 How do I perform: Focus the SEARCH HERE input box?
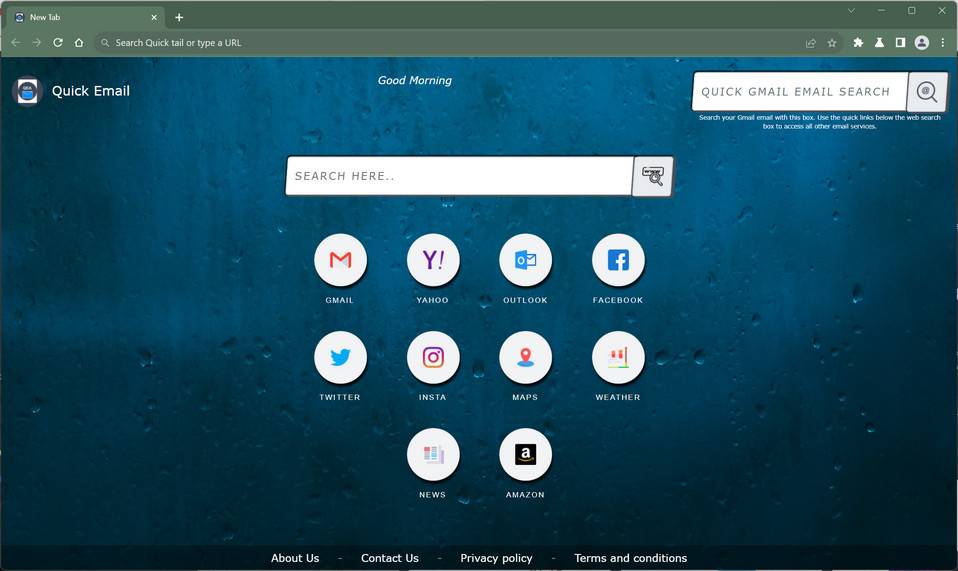(459, 176)
